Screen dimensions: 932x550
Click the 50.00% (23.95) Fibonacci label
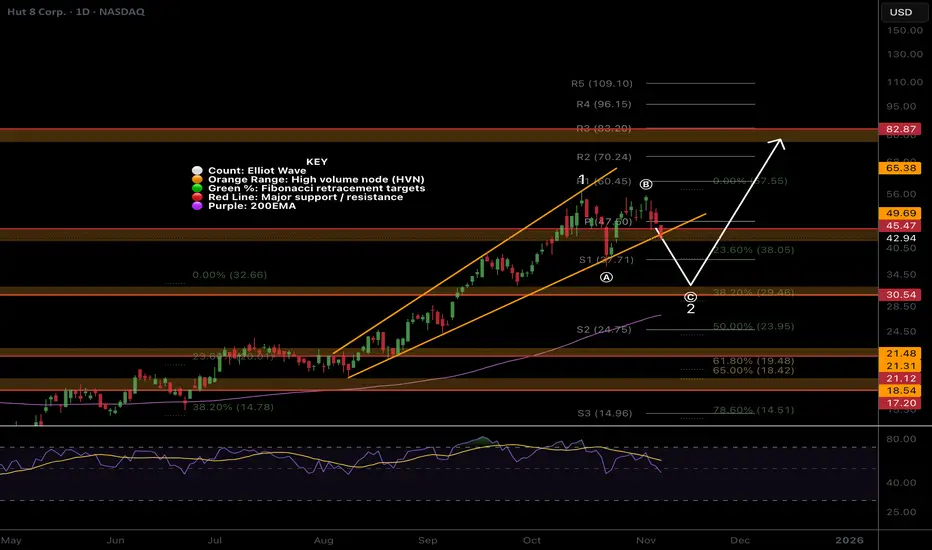tap(753, 326)
